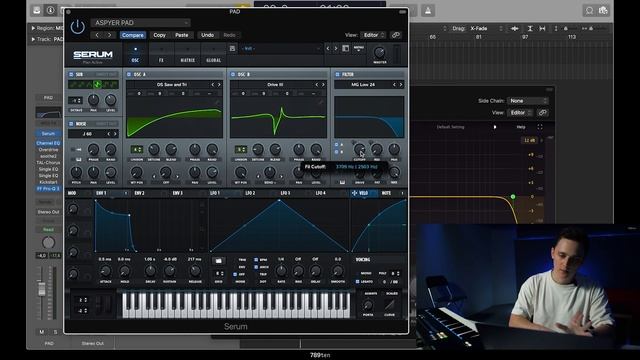
Task: Select the NOTE tab
Action: click(386, 193)
